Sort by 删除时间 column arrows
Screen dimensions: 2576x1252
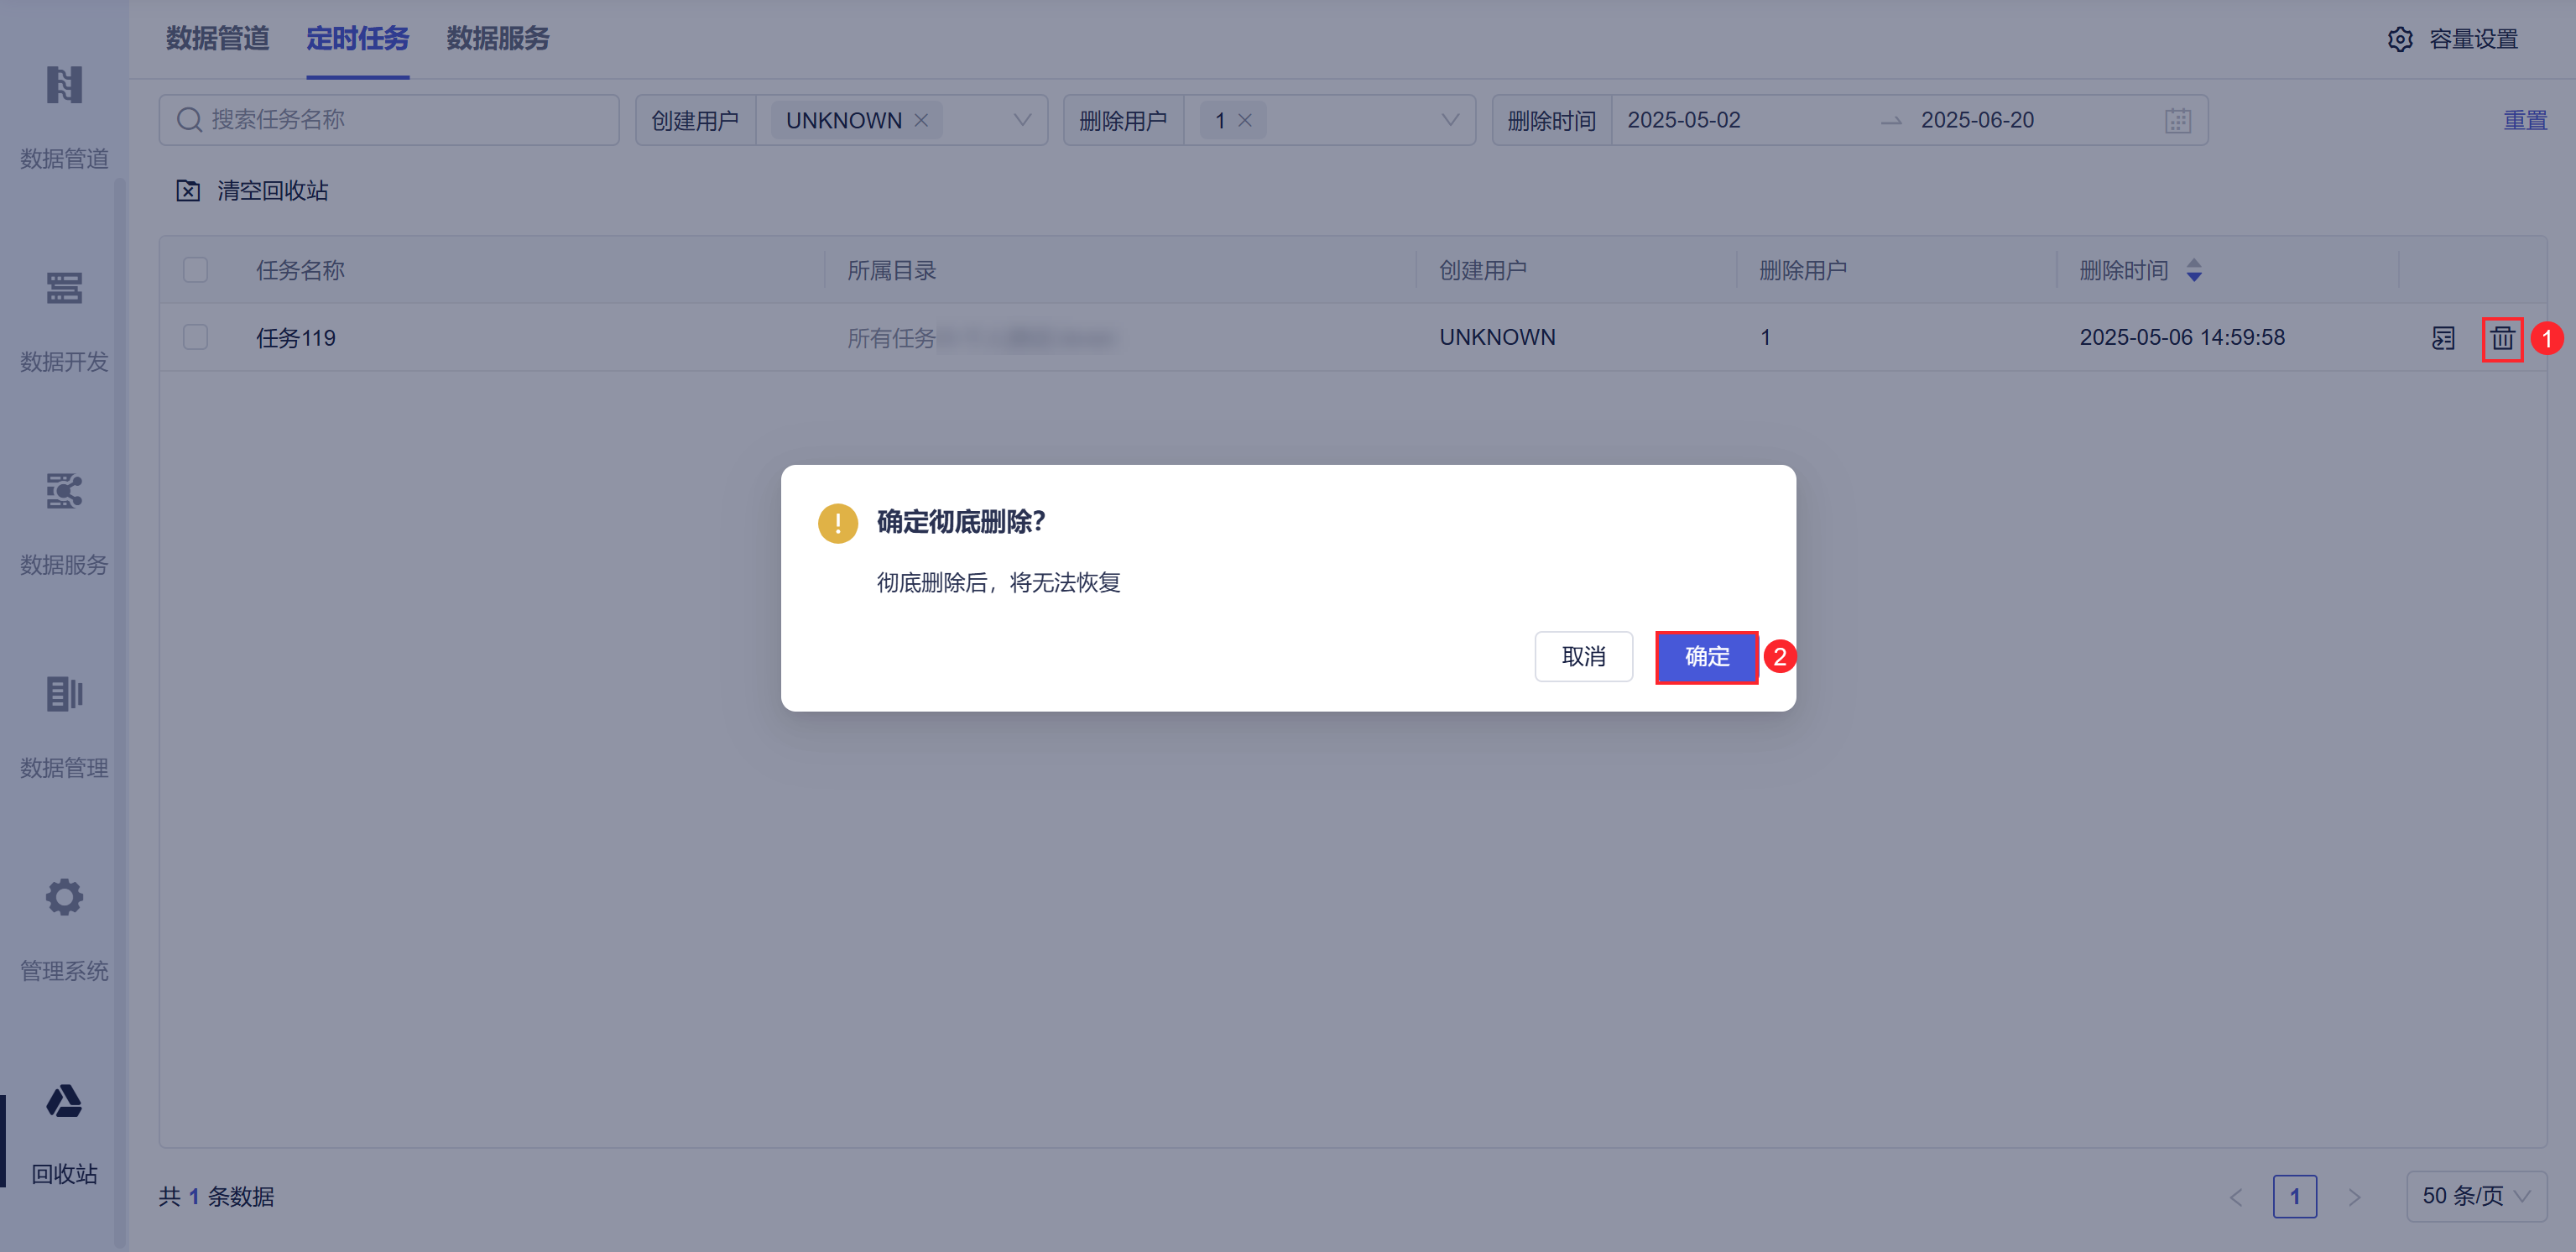pyautogui.click(x=2193, y=270)
